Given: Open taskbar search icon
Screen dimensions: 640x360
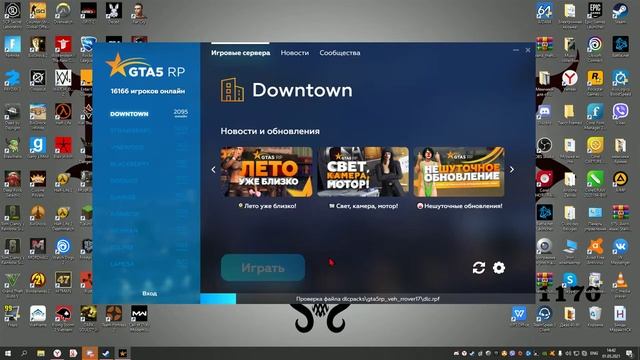Looking at the screenshot, I should click(x=24, y=353).
